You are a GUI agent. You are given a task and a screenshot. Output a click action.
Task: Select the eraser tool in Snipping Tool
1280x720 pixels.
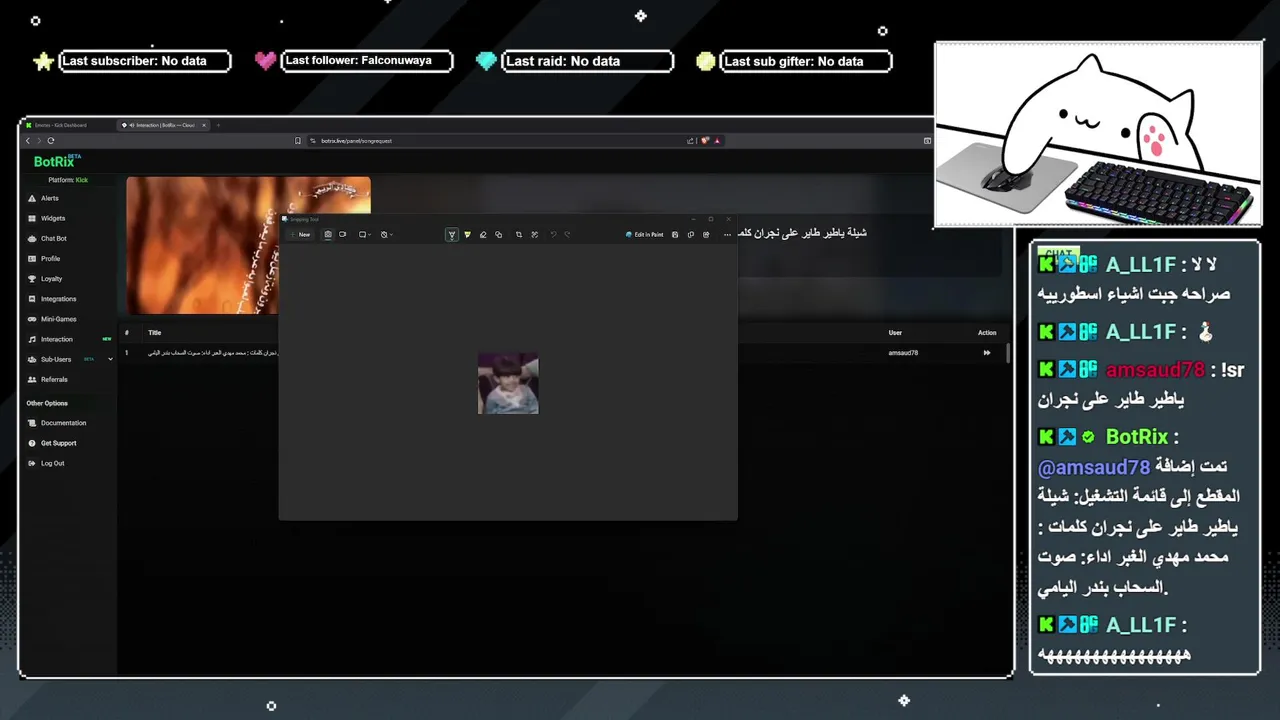[x=483, y=234]
